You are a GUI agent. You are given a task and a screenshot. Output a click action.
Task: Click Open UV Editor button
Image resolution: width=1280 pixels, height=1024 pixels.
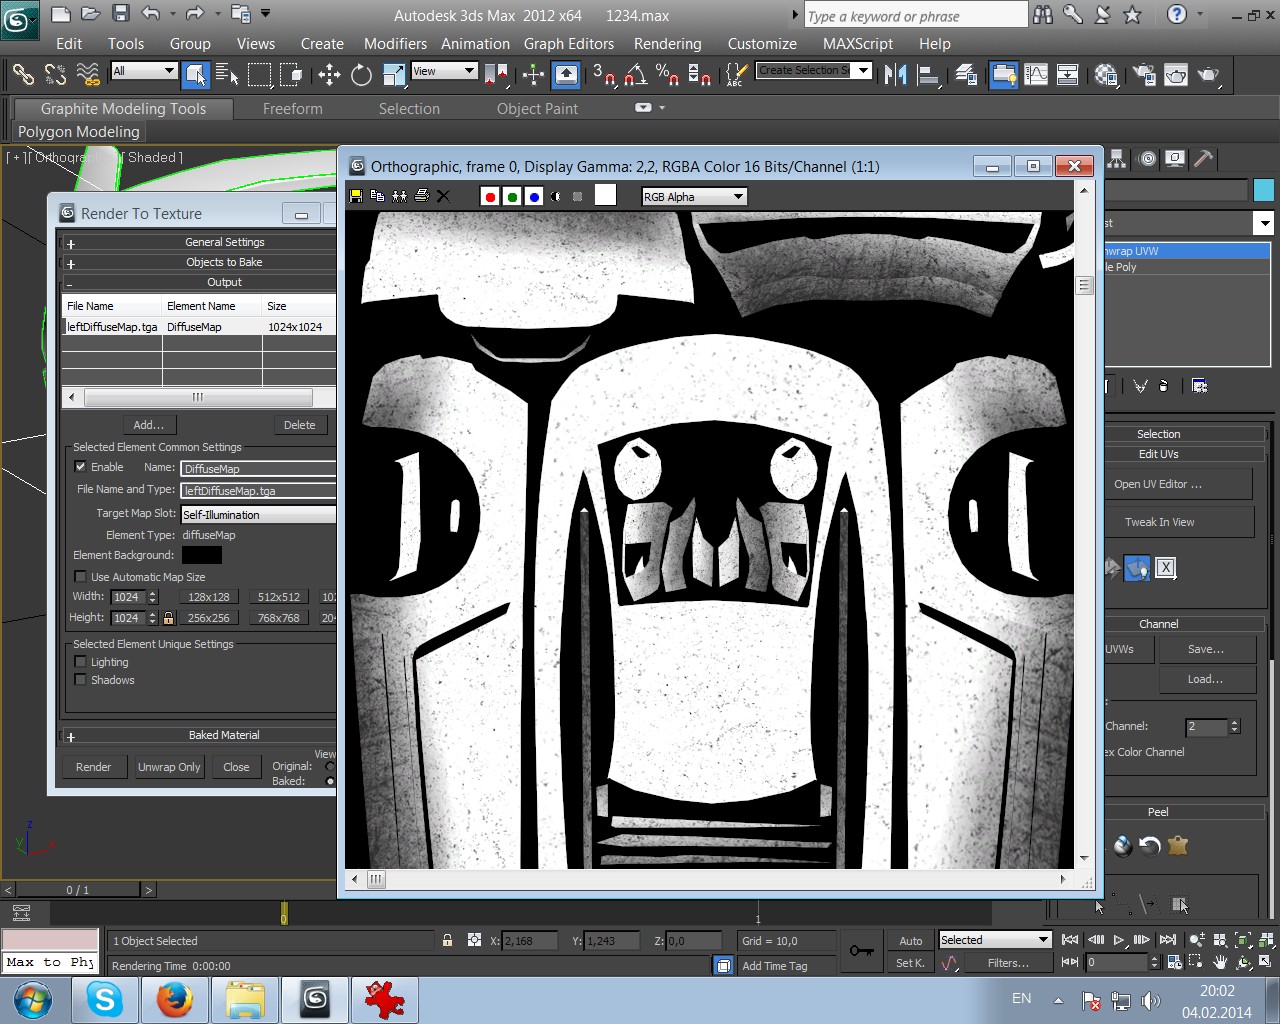click(x=1158, y=484)
